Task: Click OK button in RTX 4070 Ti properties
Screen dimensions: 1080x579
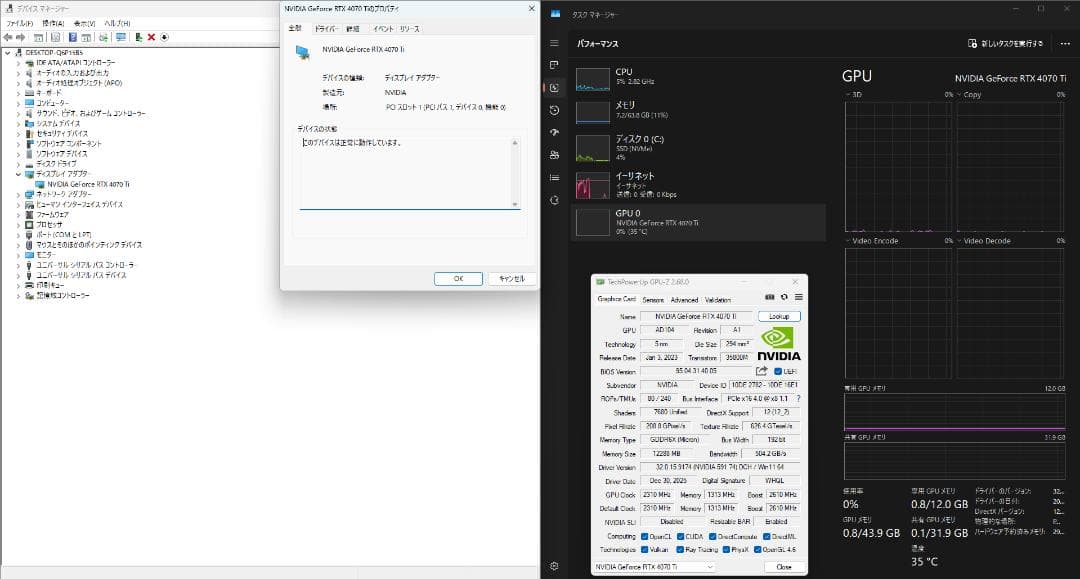Action: [x=458, y=279]
